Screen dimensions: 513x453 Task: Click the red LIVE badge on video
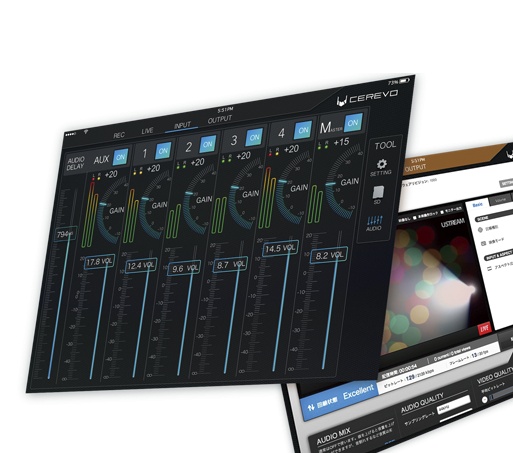point(484,328)
